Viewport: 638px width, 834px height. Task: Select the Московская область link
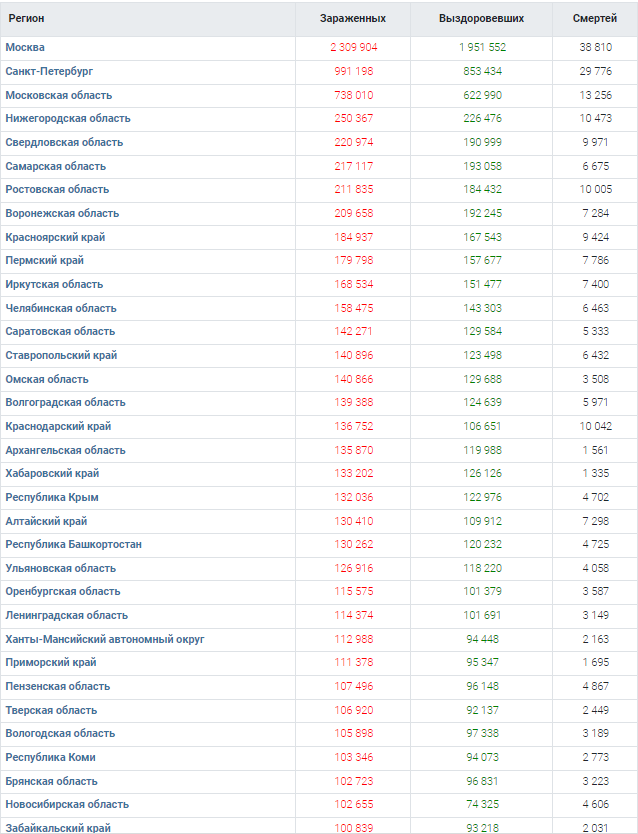pos(59,95)
